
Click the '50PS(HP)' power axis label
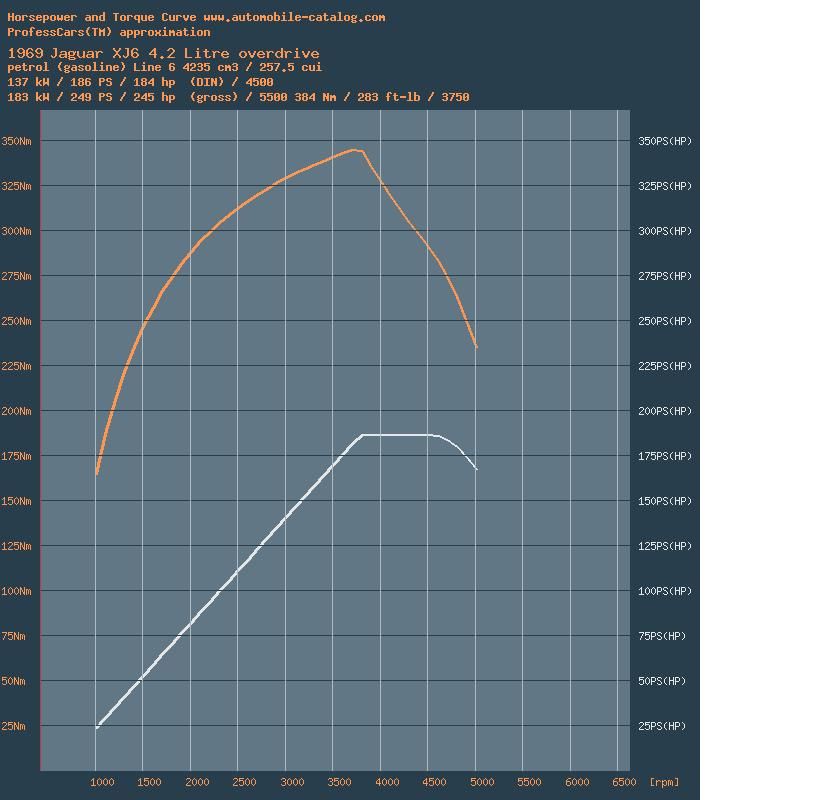662,681
